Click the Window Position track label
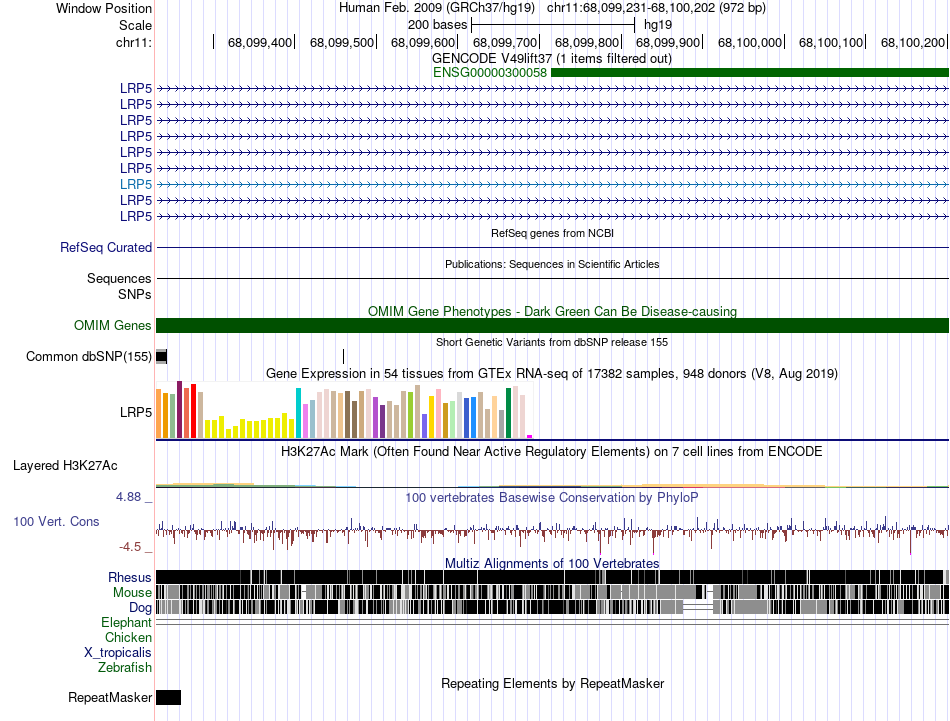 (x=104, y=8)
